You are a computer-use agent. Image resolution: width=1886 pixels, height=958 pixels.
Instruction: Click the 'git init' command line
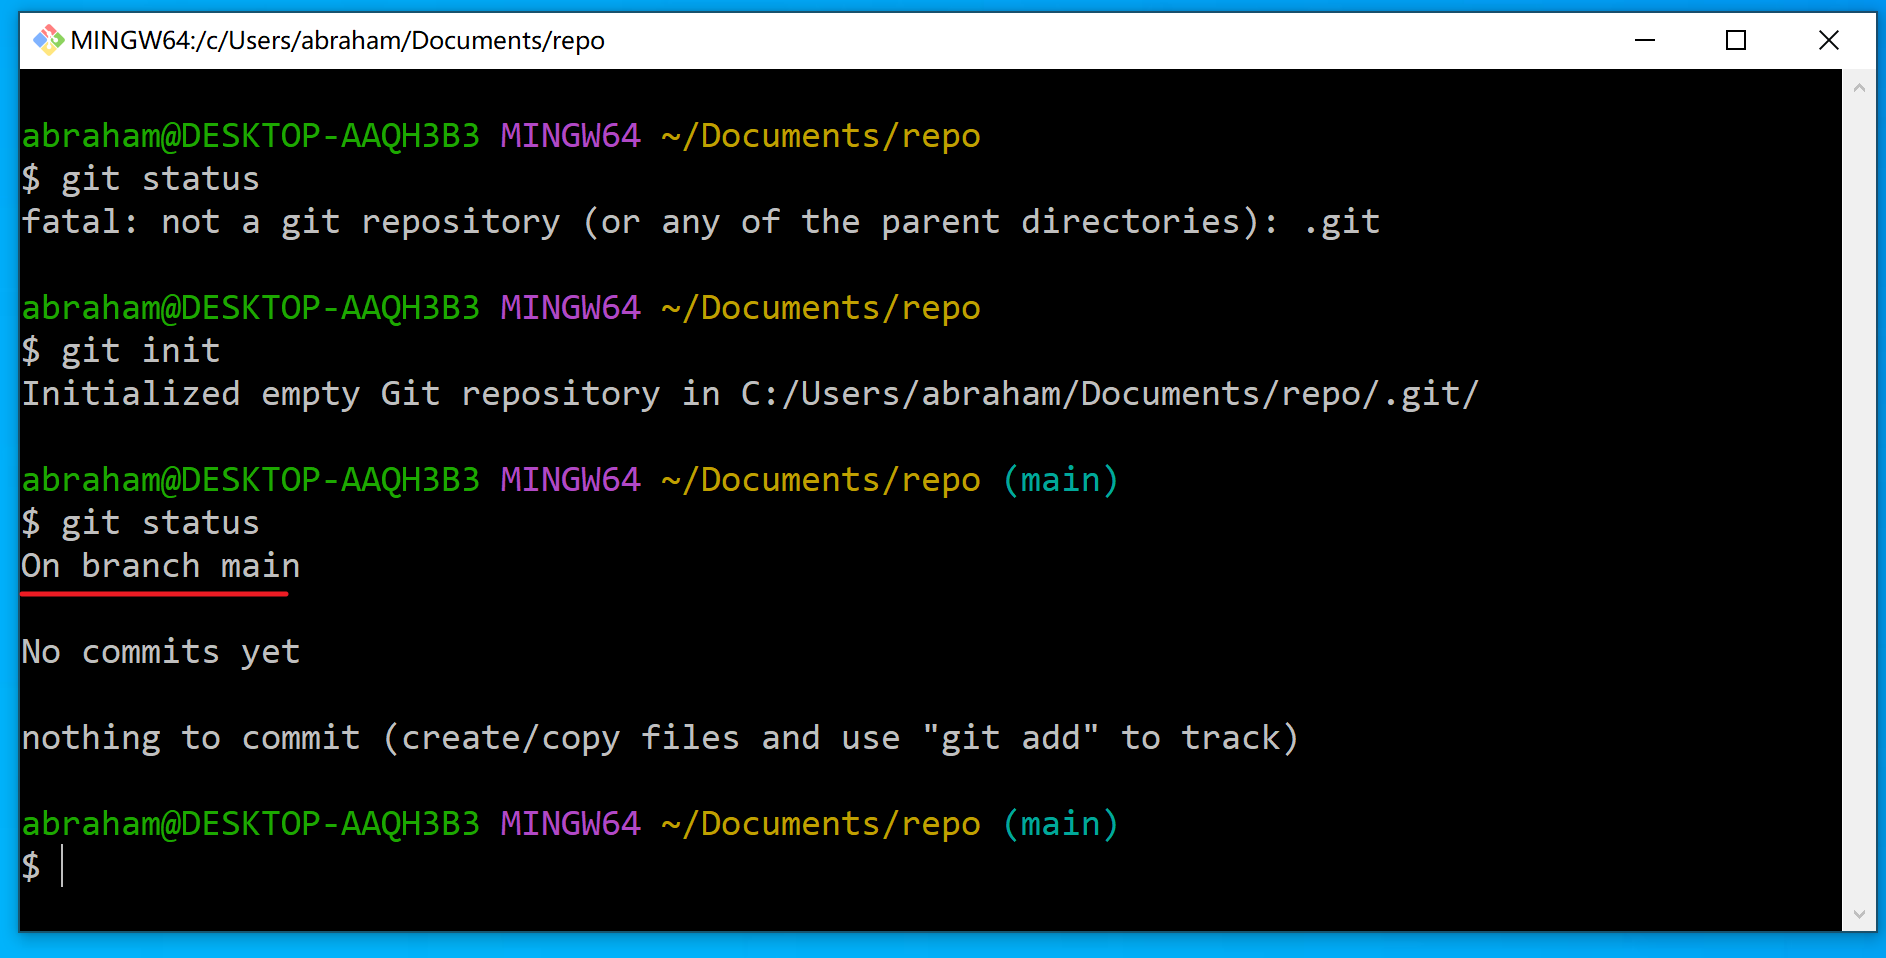point(121,350)
